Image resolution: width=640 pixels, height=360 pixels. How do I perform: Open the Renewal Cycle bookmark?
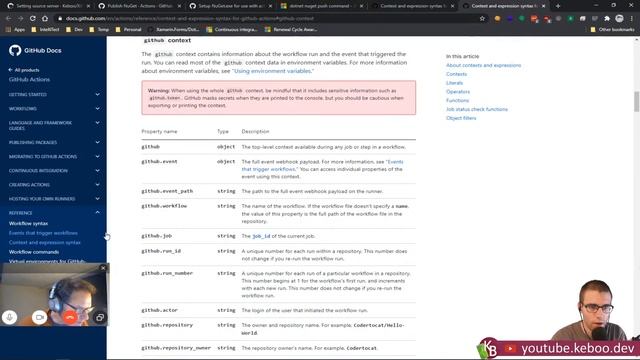coord(291,30)
